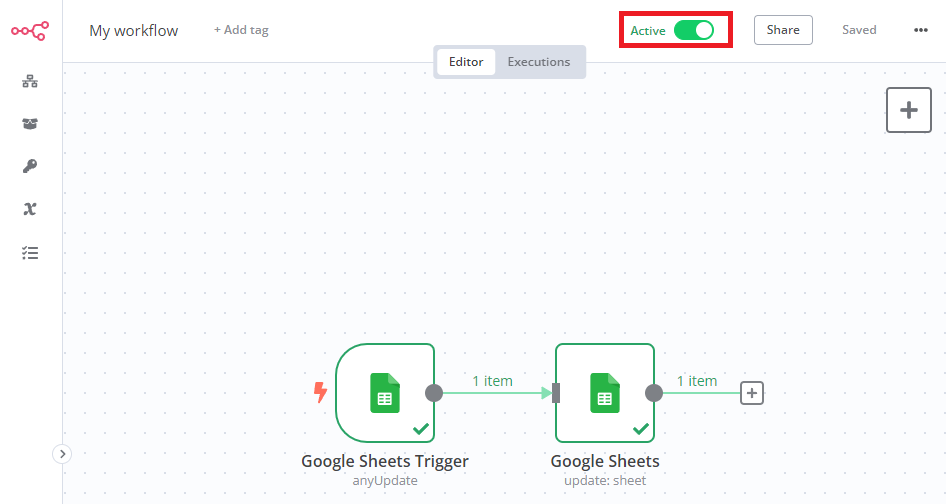Click the Google Sheets node output dot
This screenshot has height=504, width=946.
point(654,393)
